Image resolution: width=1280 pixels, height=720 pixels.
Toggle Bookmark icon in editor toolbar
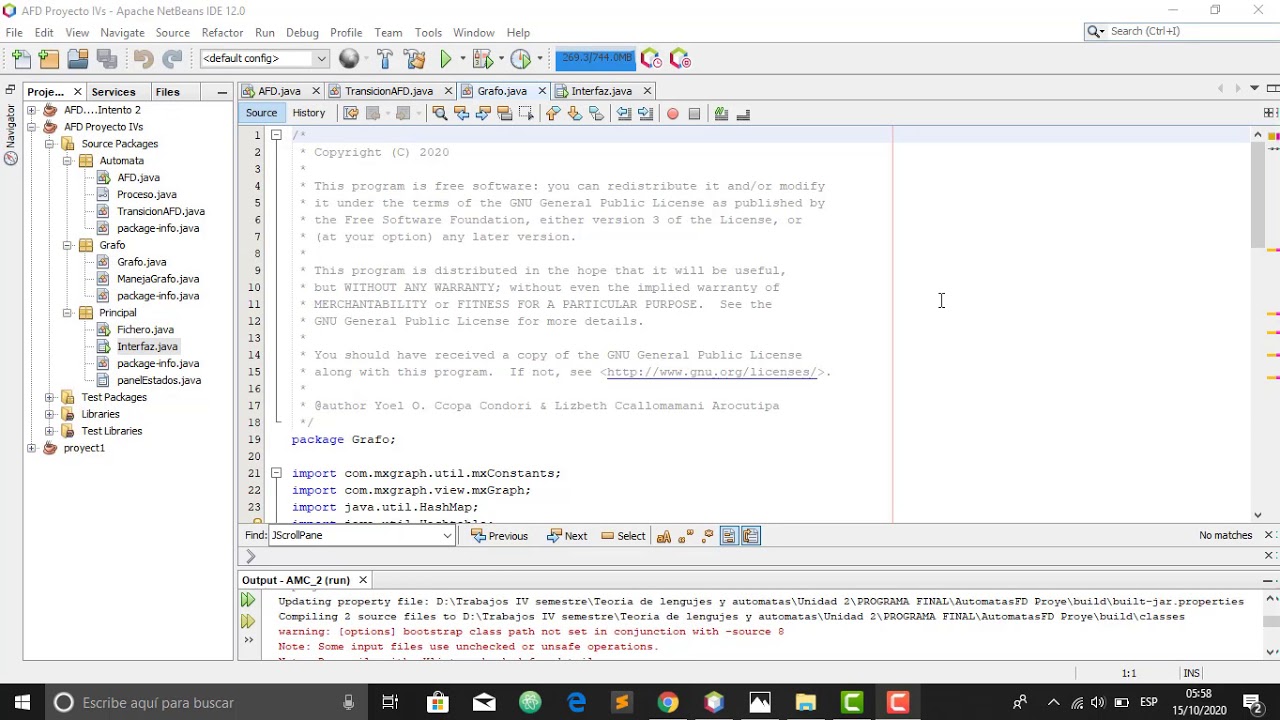(x=597, y=114)
